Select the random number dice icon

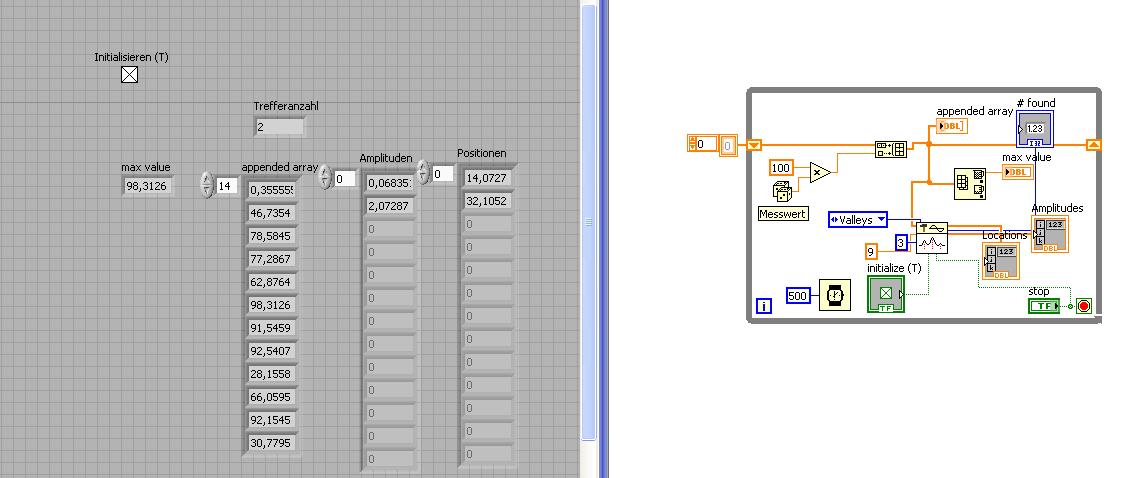782,192
